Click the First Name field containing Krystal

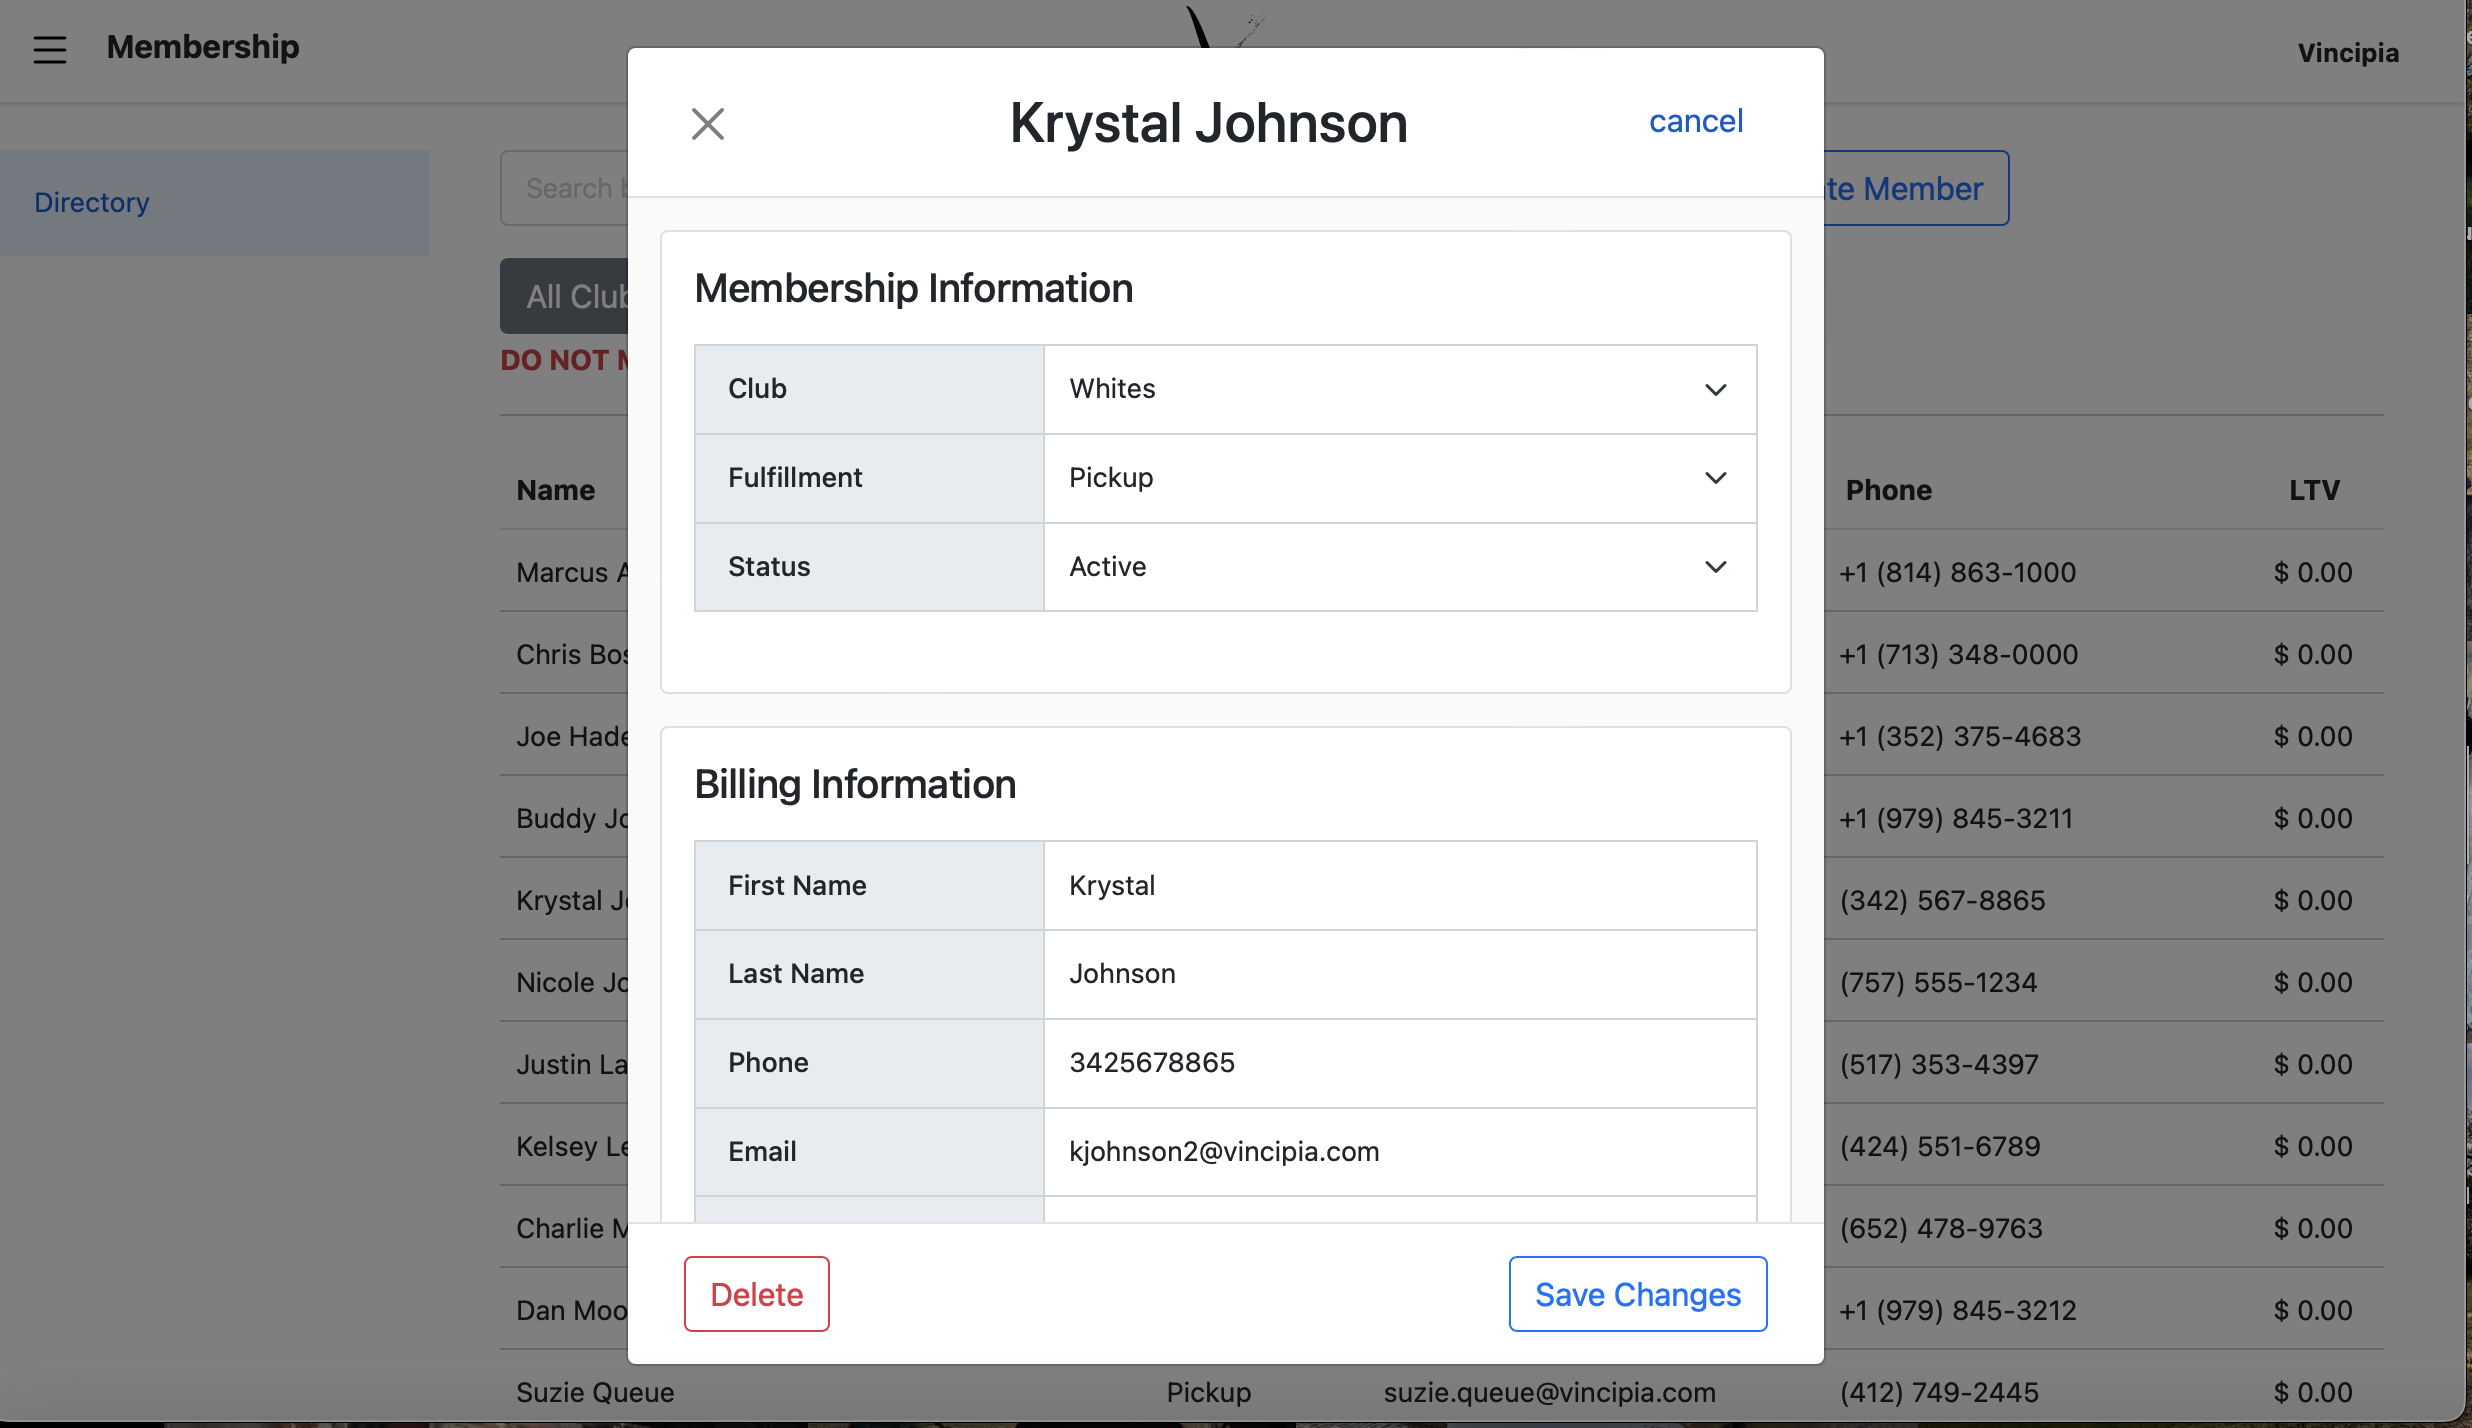pyautogui.click(x=1400, y=885)
